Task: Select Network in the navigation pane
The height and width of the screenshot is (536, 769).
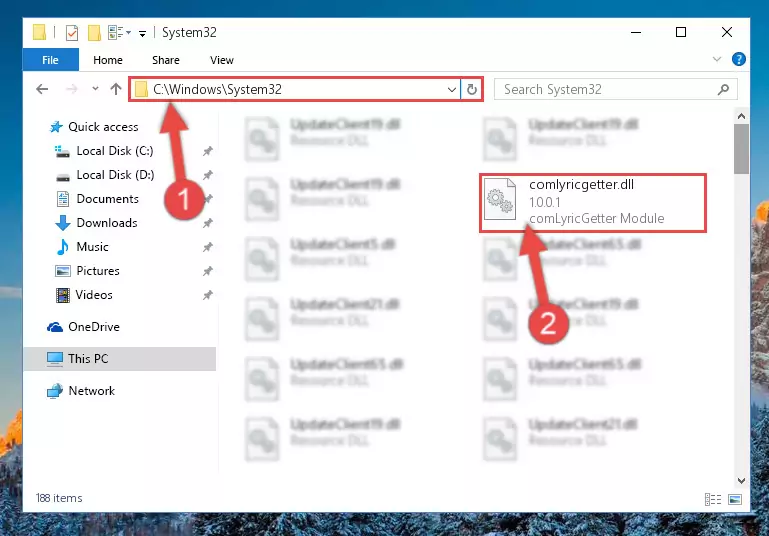Action: [x=91, y=391]
